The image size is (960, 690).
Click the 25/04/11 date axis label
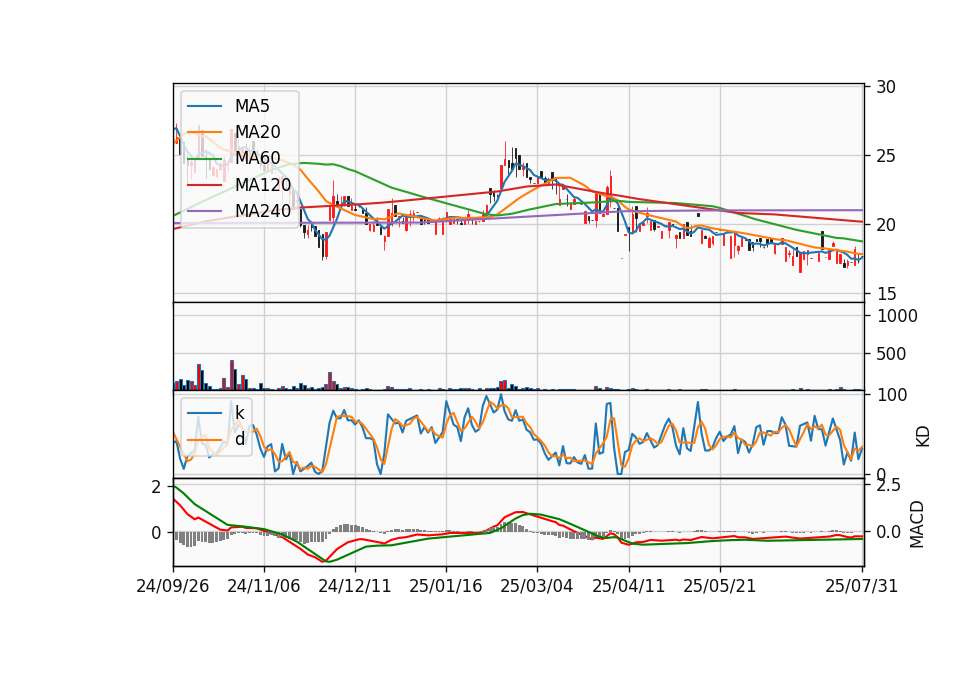point(628,586)
